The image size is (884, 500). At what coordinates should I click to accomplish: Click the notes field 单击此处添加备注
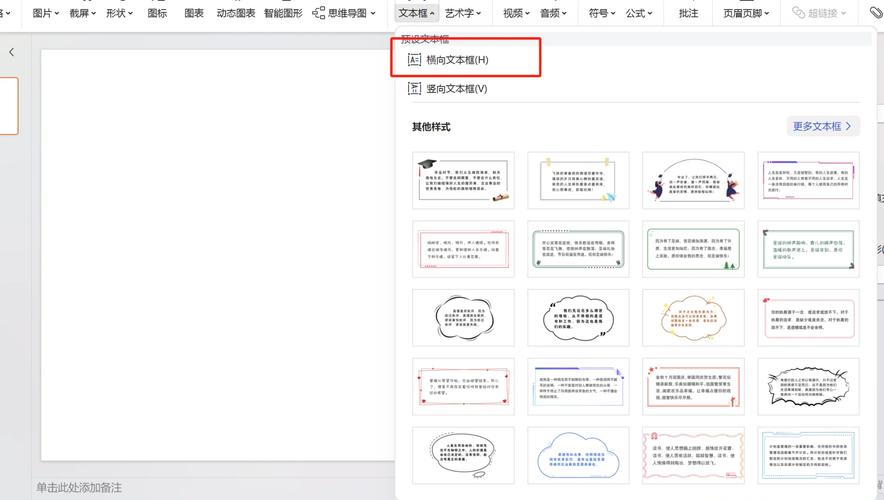[x=79, y=488]
